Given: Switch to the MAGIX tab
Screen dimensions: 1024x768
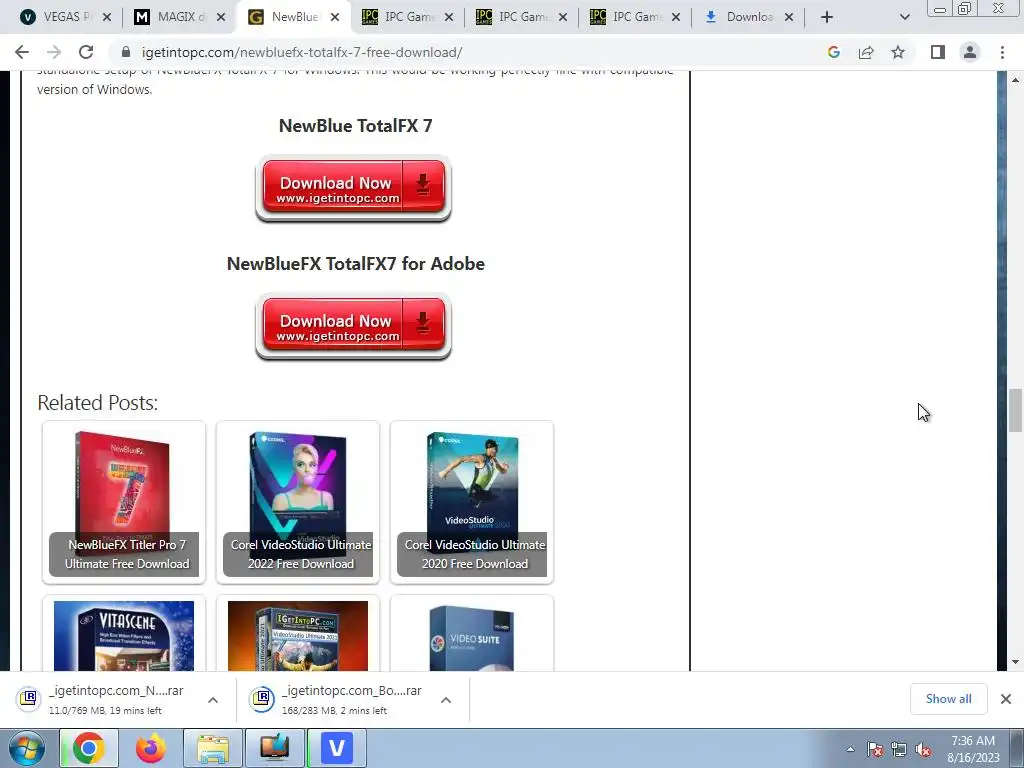Looking at the screenshot, I should [180, 17].
